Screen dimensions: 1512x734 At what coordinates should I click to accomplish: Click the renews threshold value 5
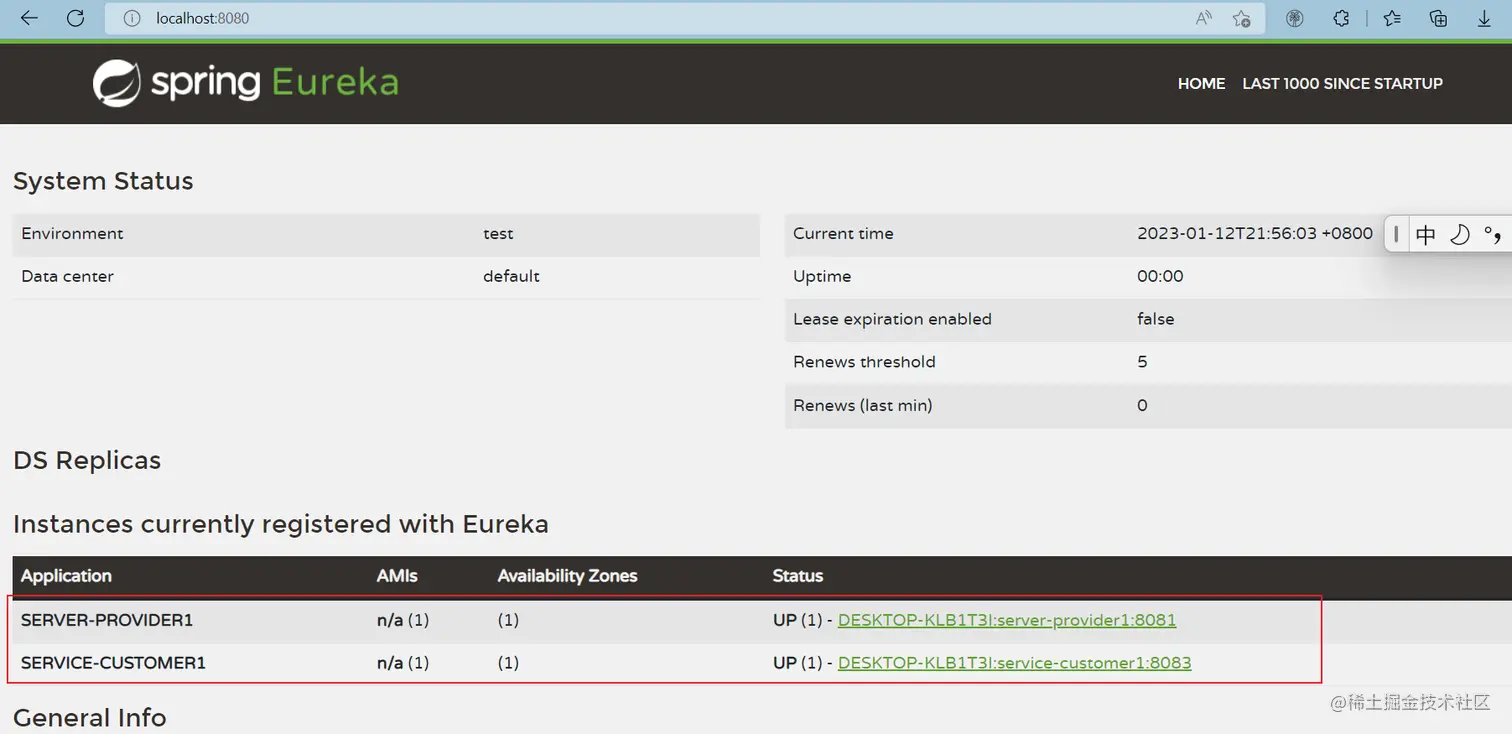point(1142,363)
